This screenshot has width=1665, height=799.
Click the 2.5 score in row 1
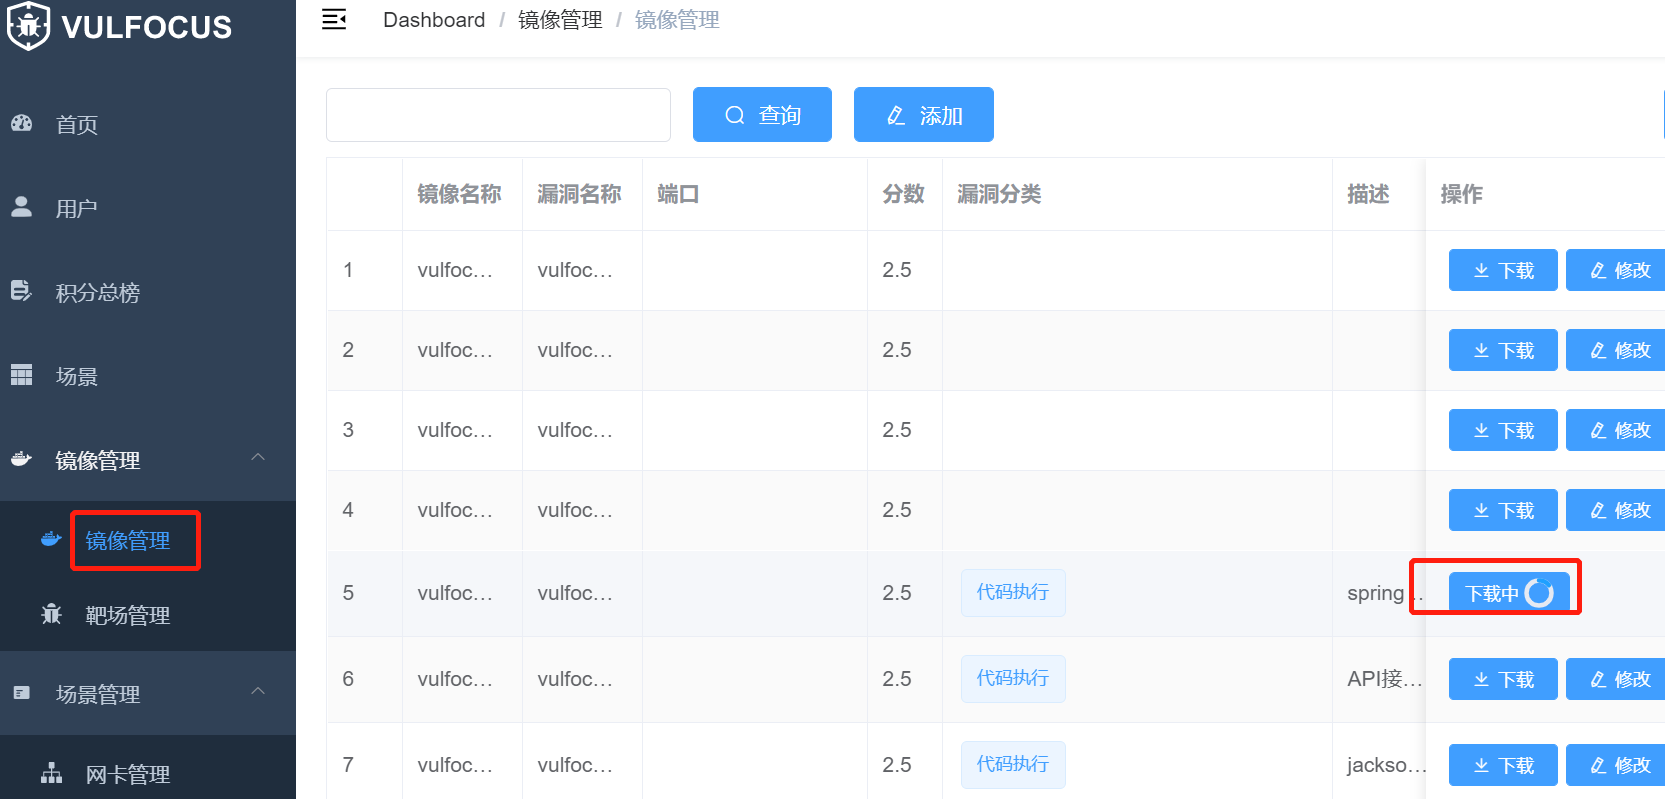(x=897, y=270)
